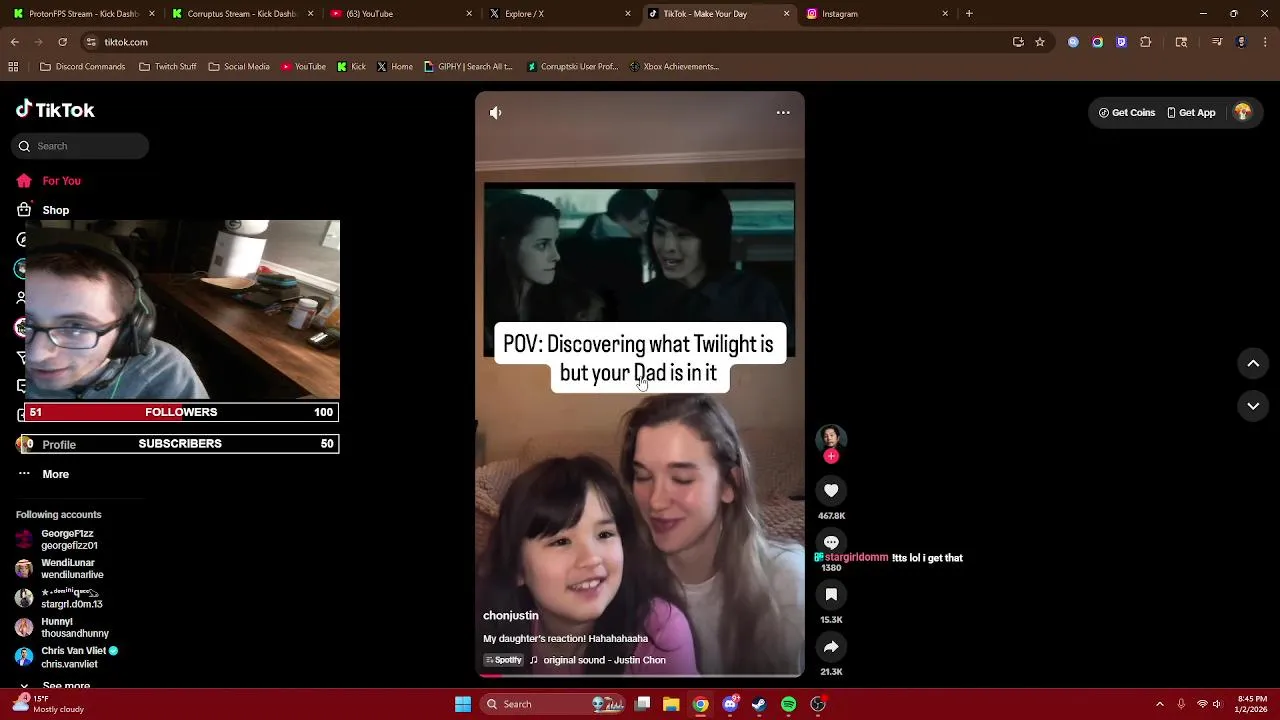Follow creator with red plus badge
Image resolution: width=1280 pixels, height=720 pixels.
(831, 456)
